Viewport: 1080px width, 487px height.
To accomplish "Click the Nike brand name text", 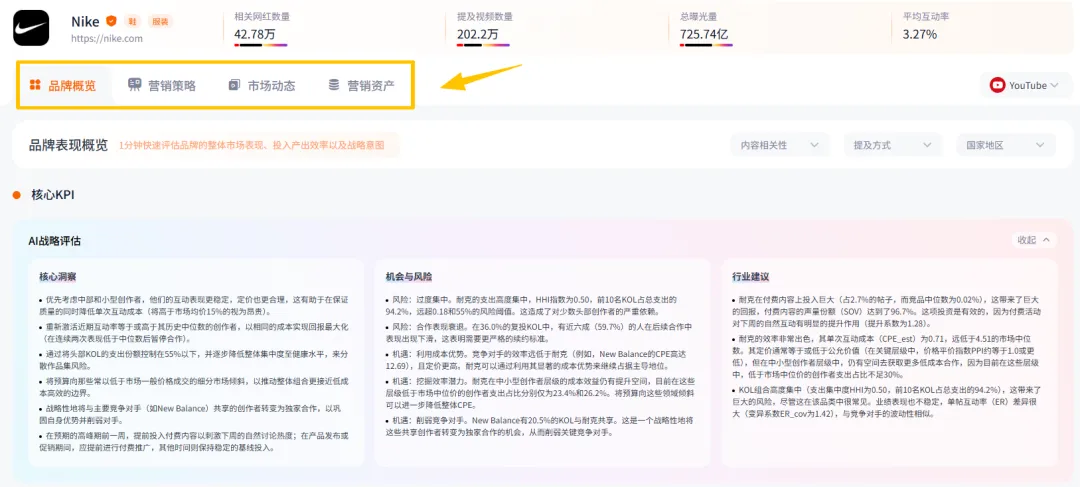I will 85,21.
